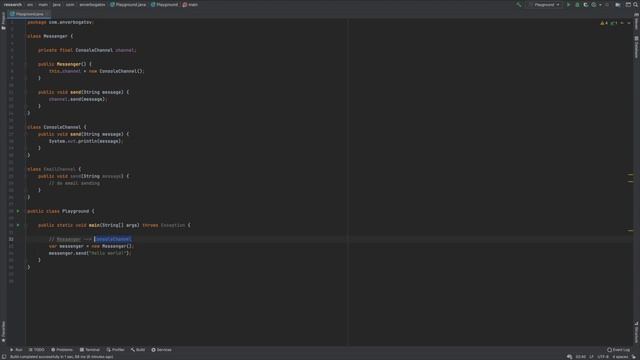
Task: Click the Playground.java breadcrumb in the navigation bar
Action: coord(128,4)
